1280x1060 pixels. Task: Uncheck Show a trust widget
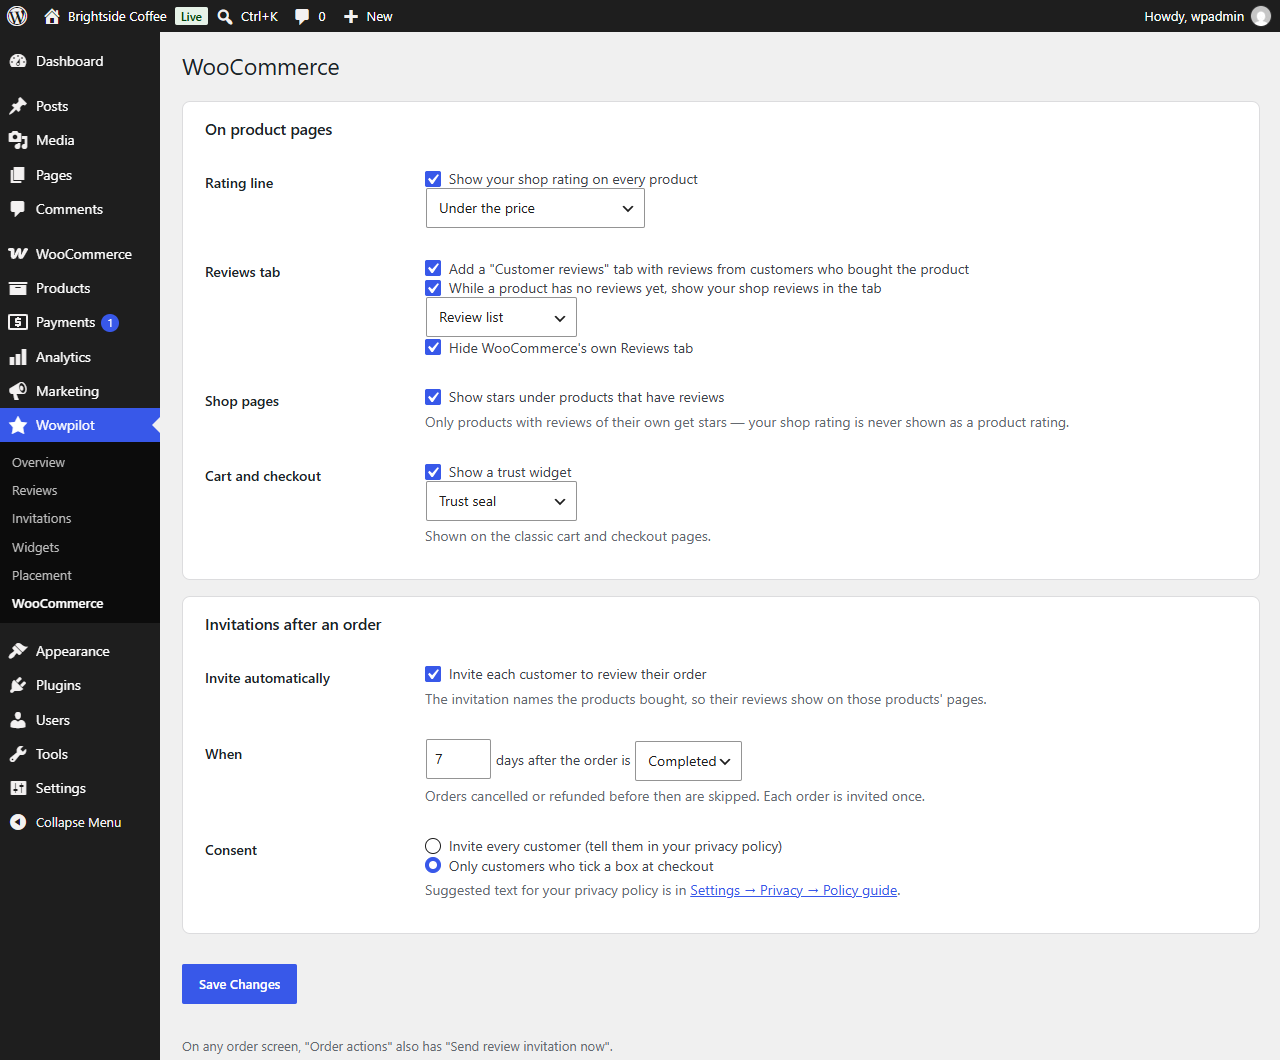point(433,472)
